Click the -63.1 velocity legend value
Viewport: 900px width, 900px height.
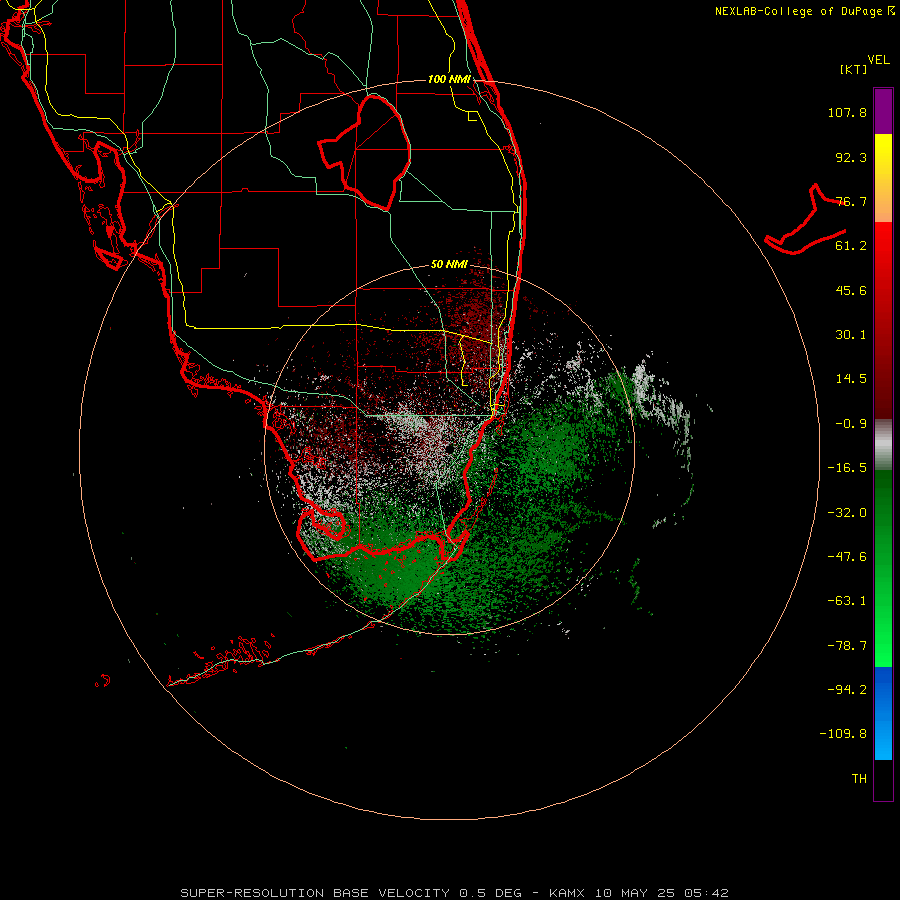click(x=847, y=601)
